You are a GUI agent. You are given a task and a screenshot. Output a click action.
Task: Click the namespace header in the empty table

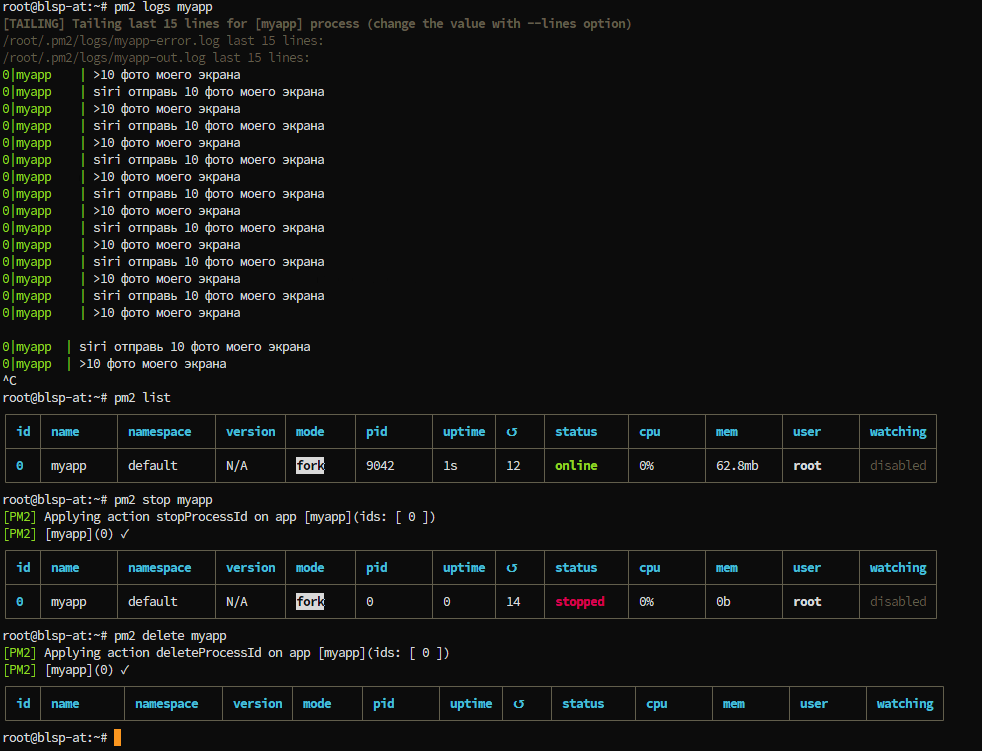click(x=167, y=703)
